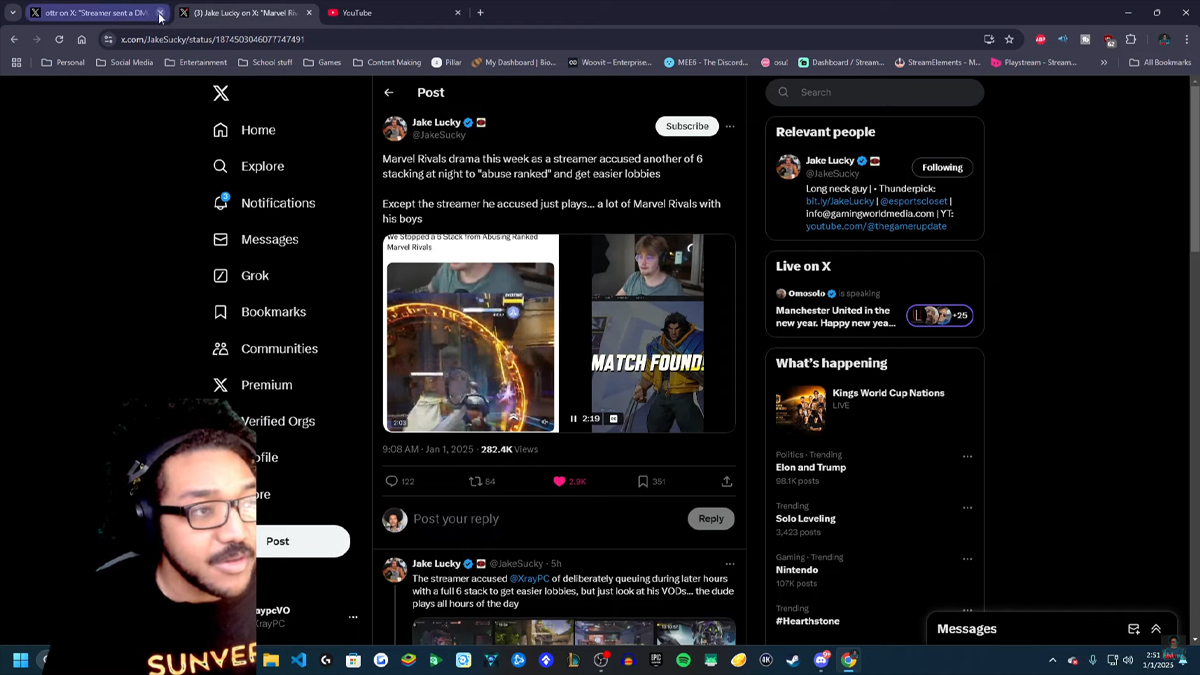Open your Bookmarks
1200x675 pixels.
click(x=273, y=311)
